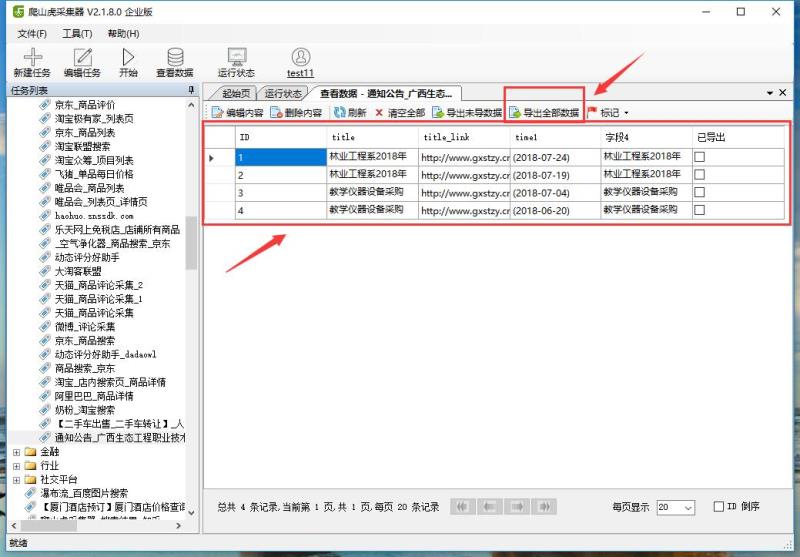Click the 运行状态 monitor icon
The height and width of the screenshot is (557, 800).
point(236,62)
